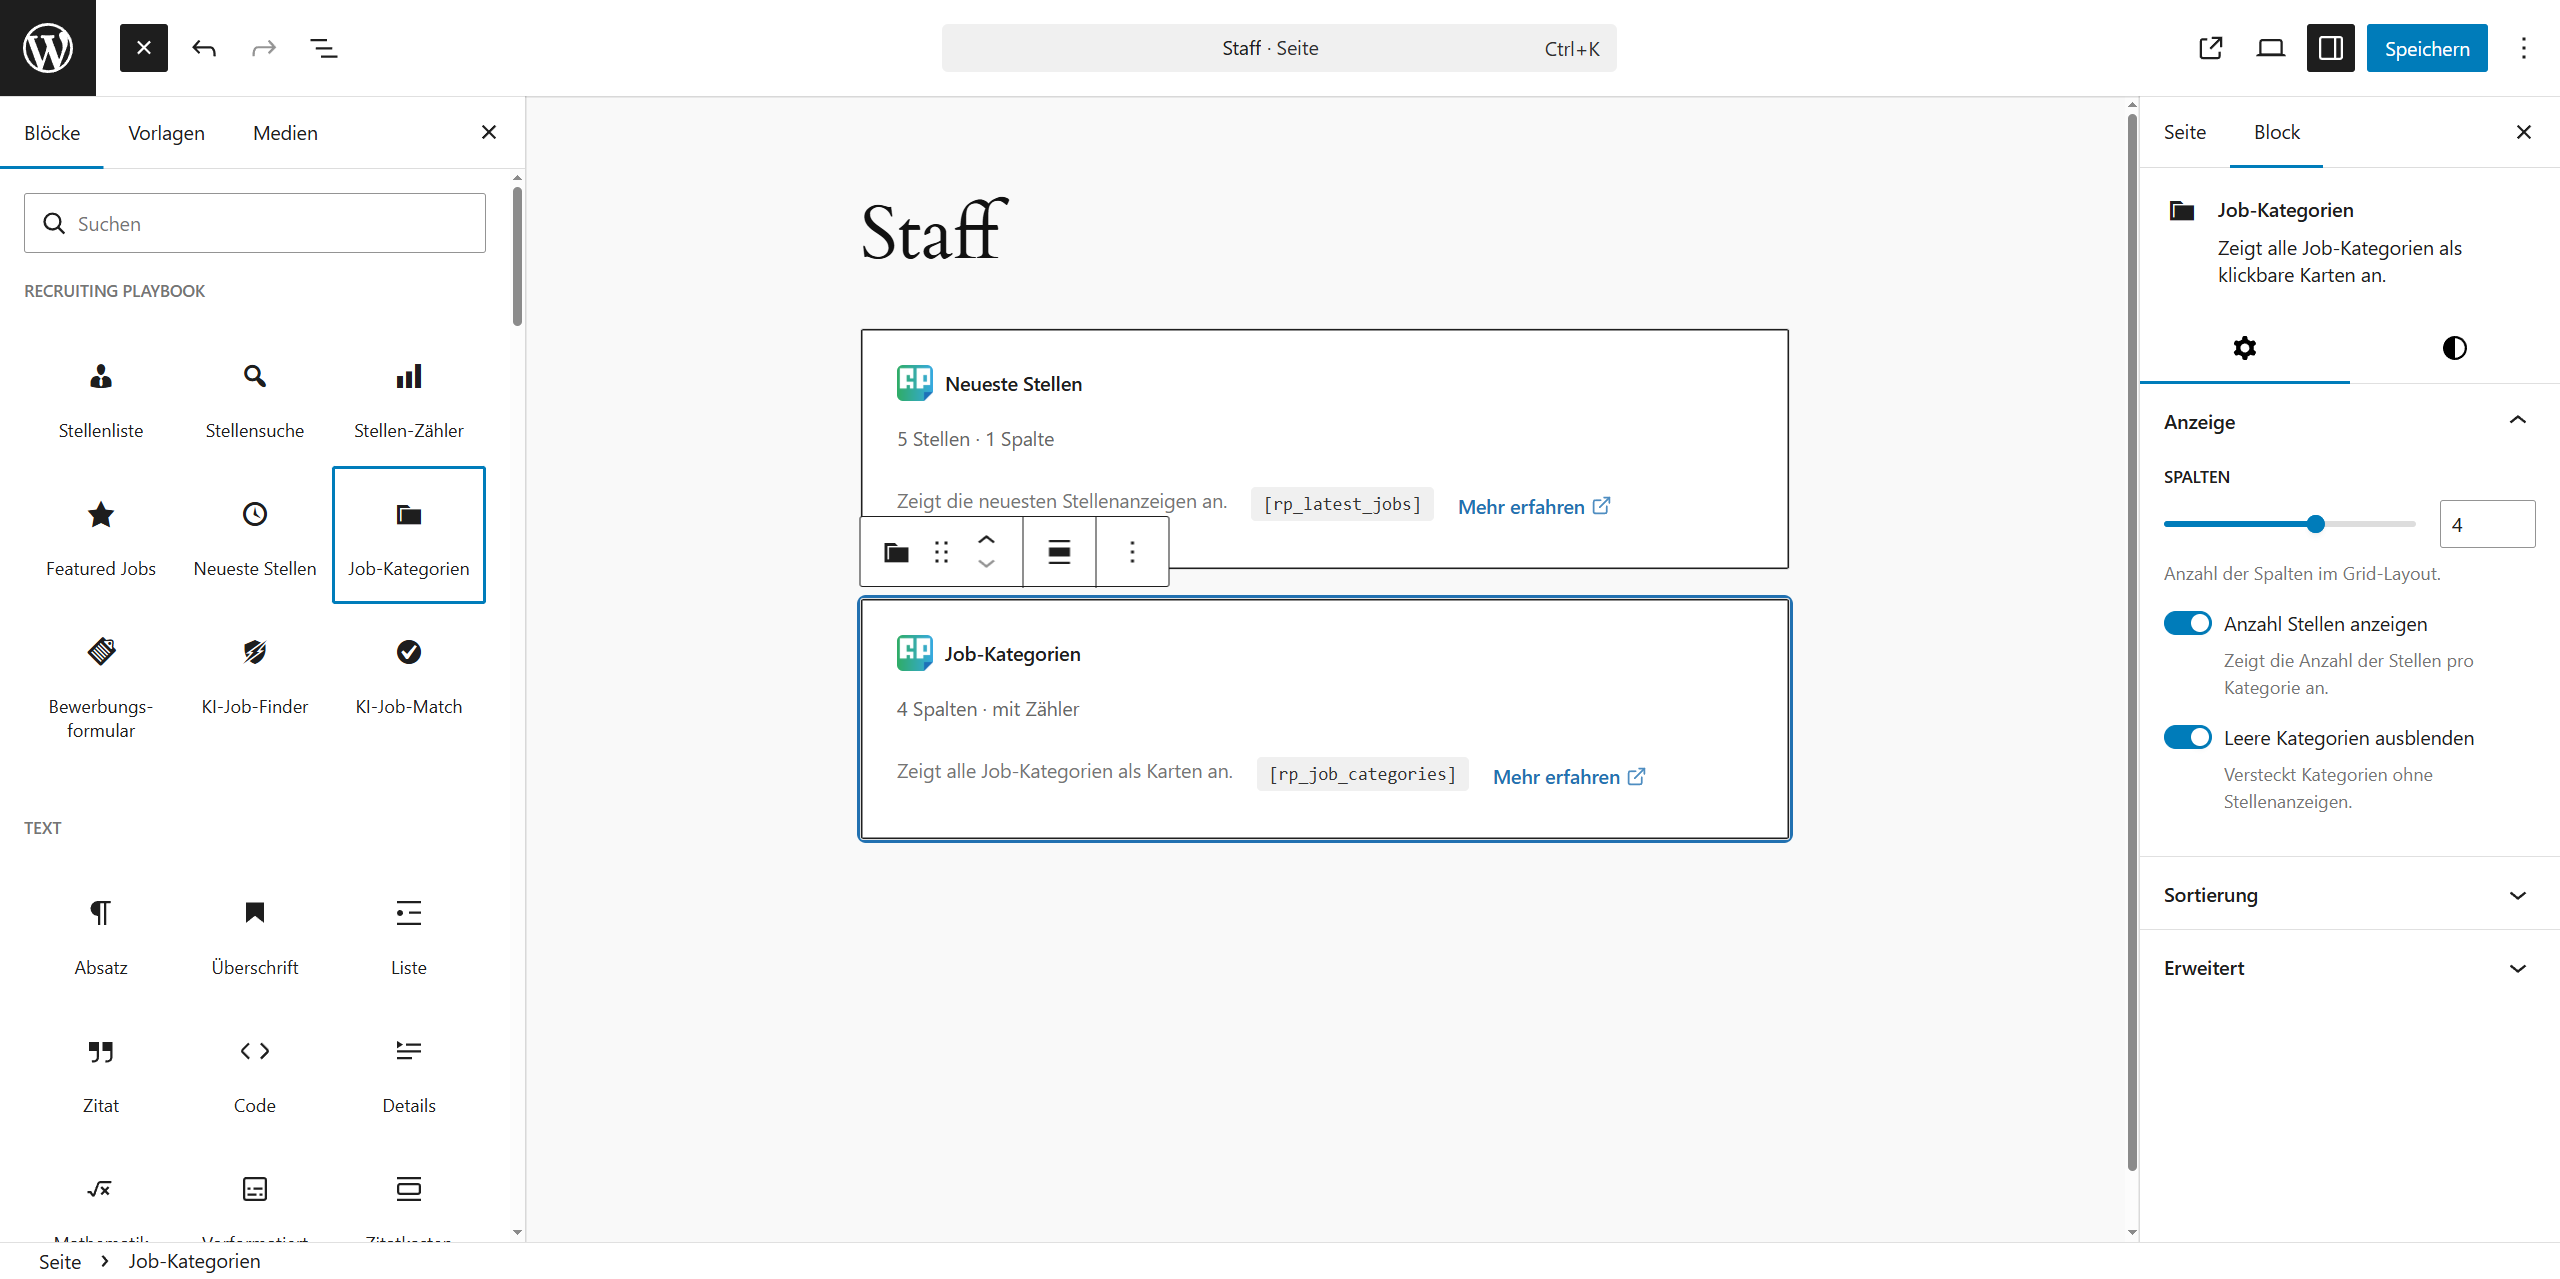
Task: Open the list view via document overview icon
Action: click(x=323, y=47)
